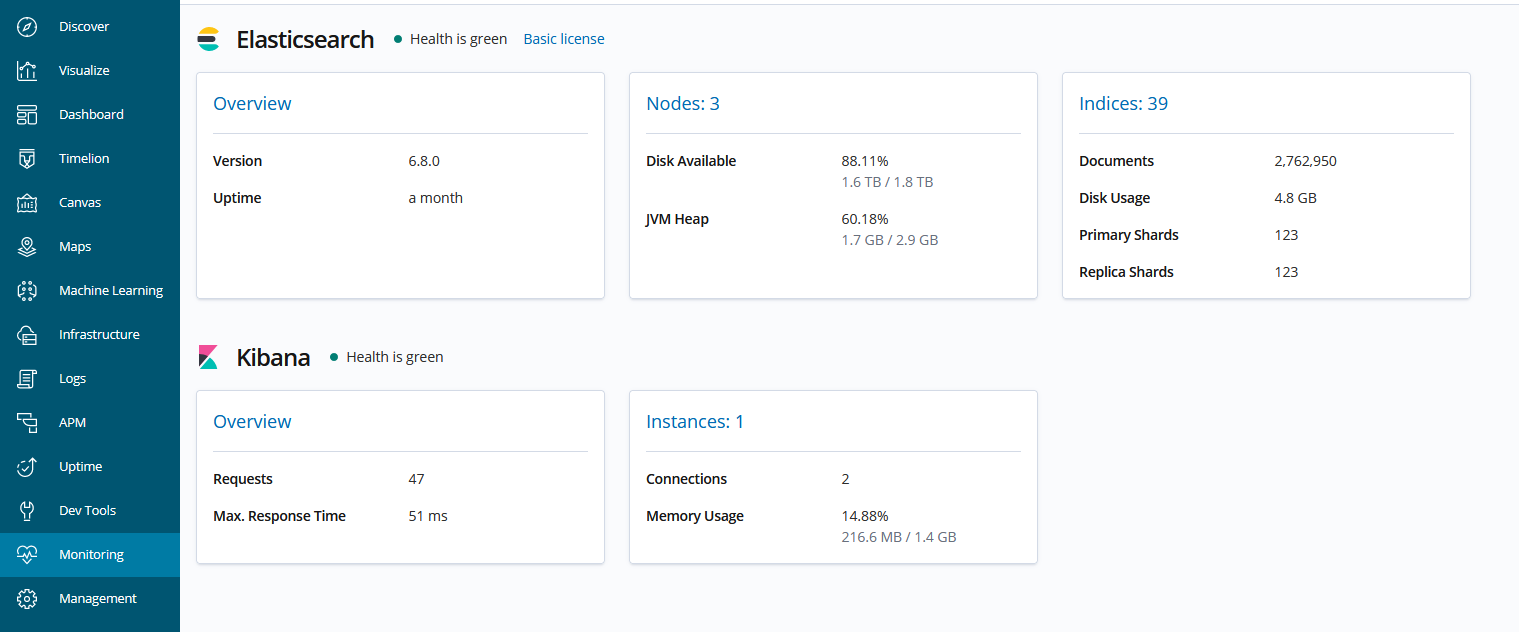The height and width of the screenshot is (632, 1519).
Task: Click the Dashboard icon in sidebar
Action: tap(27, 115)
